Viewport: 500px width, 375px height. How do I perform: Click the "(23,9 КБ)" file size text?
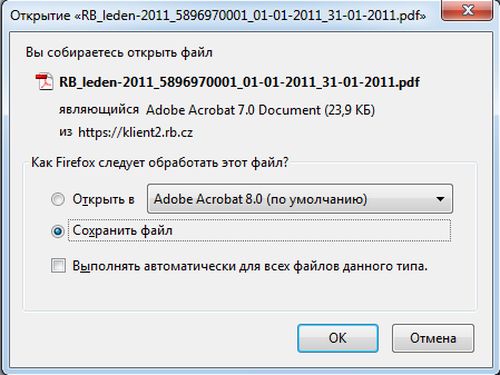pos(350,110)
